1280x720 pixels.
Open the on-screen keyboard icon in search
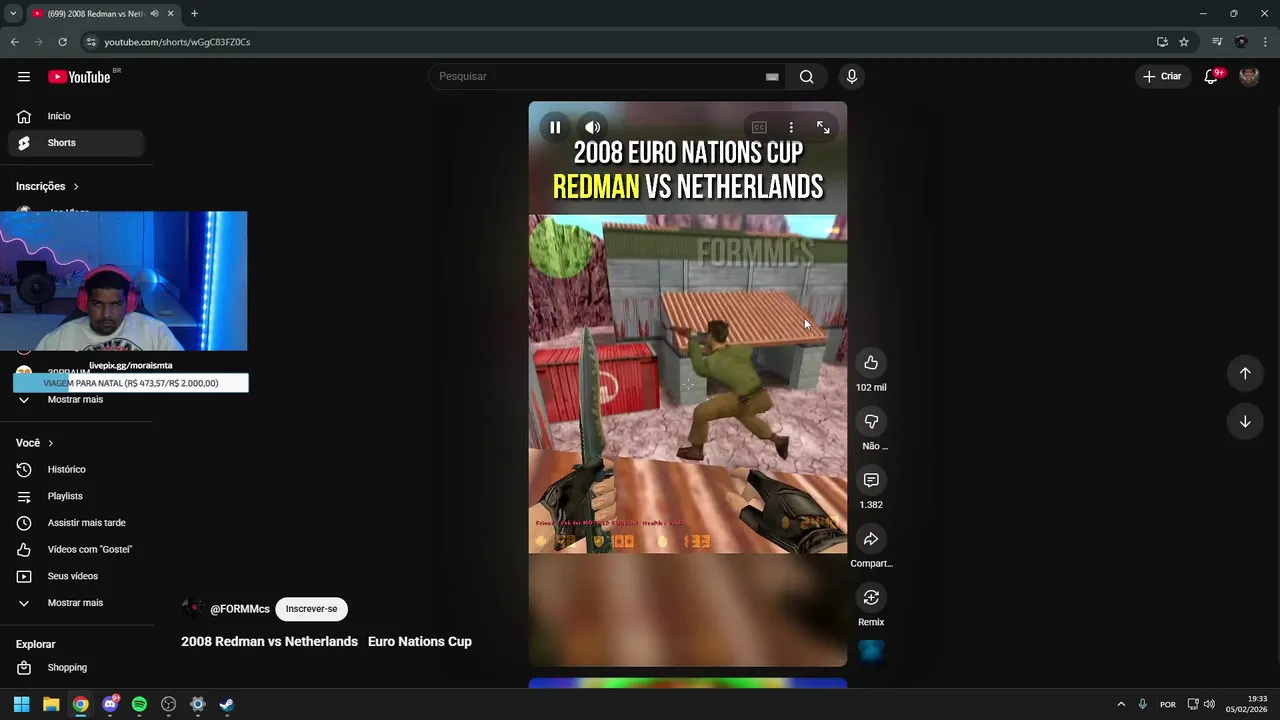tap(772, 77)
